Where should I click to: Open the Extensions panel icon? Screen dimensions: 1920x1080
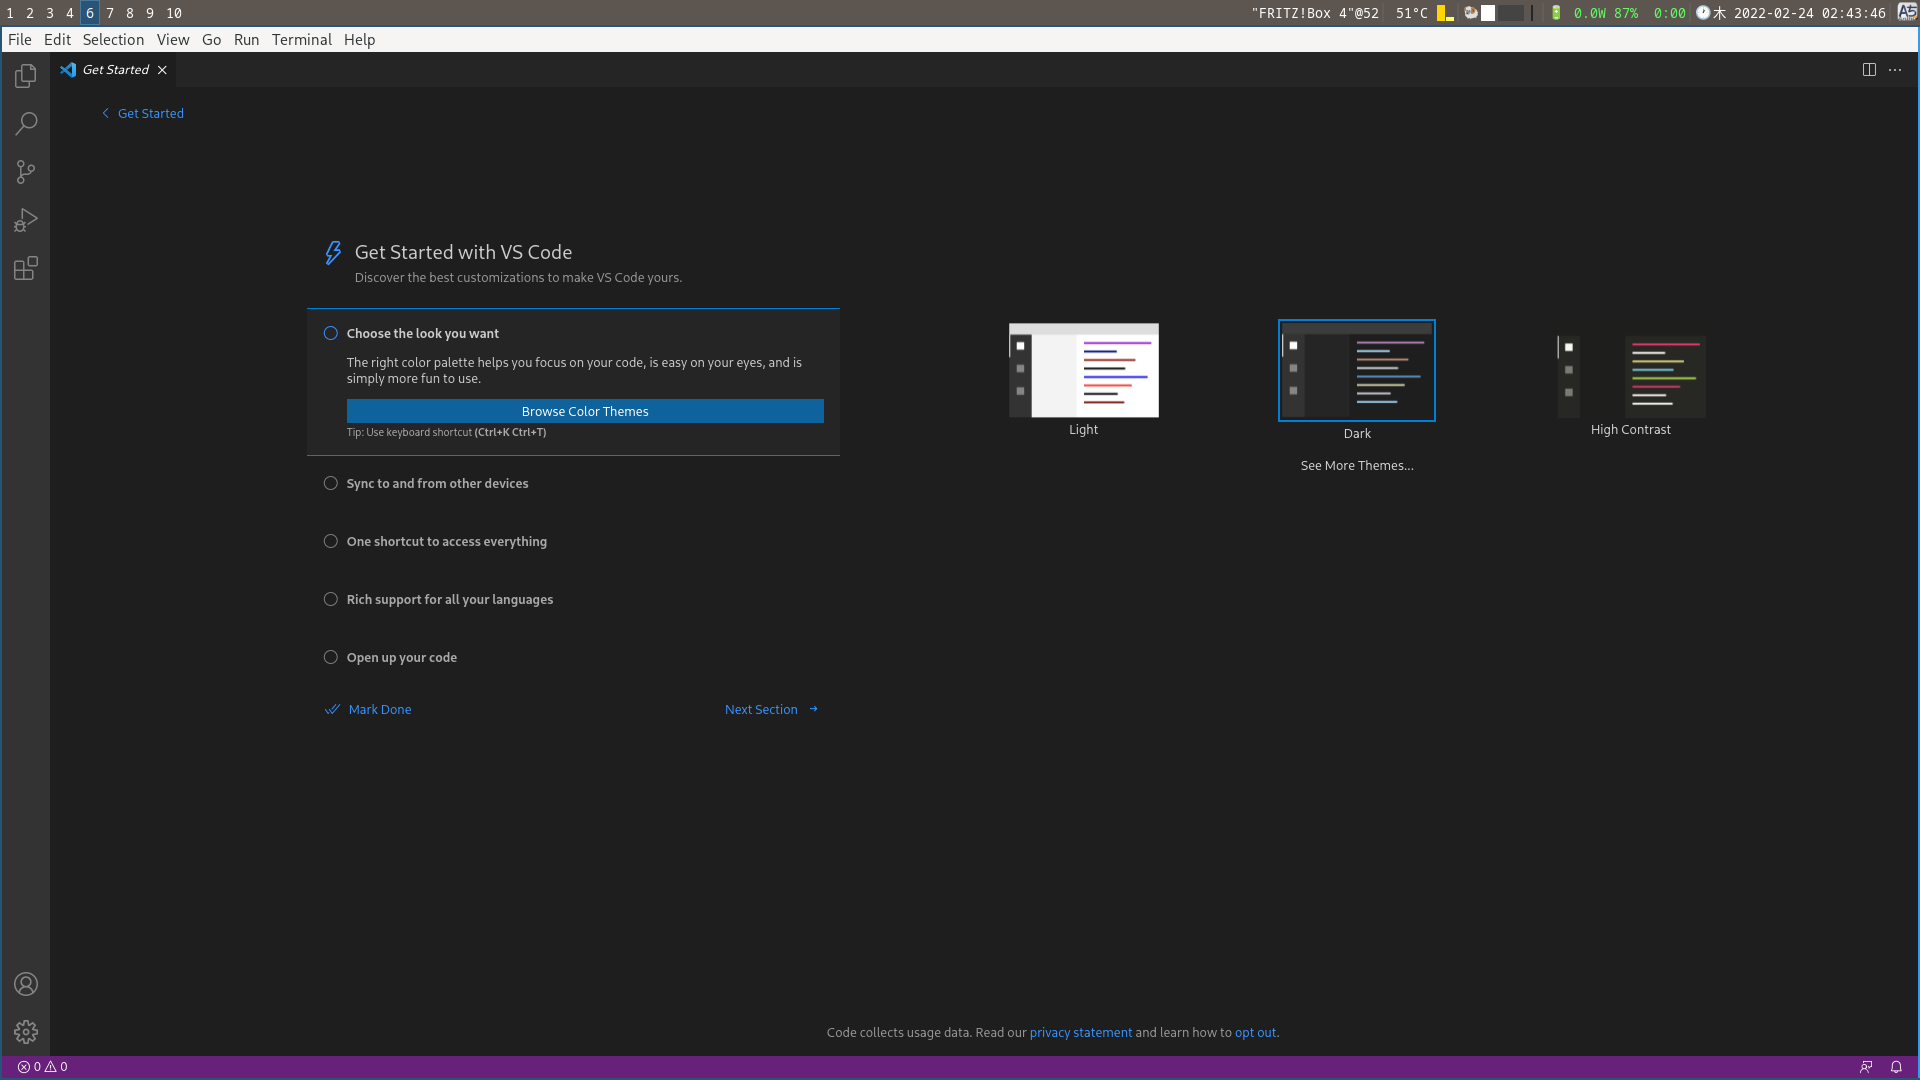click(x=25, y=268)
